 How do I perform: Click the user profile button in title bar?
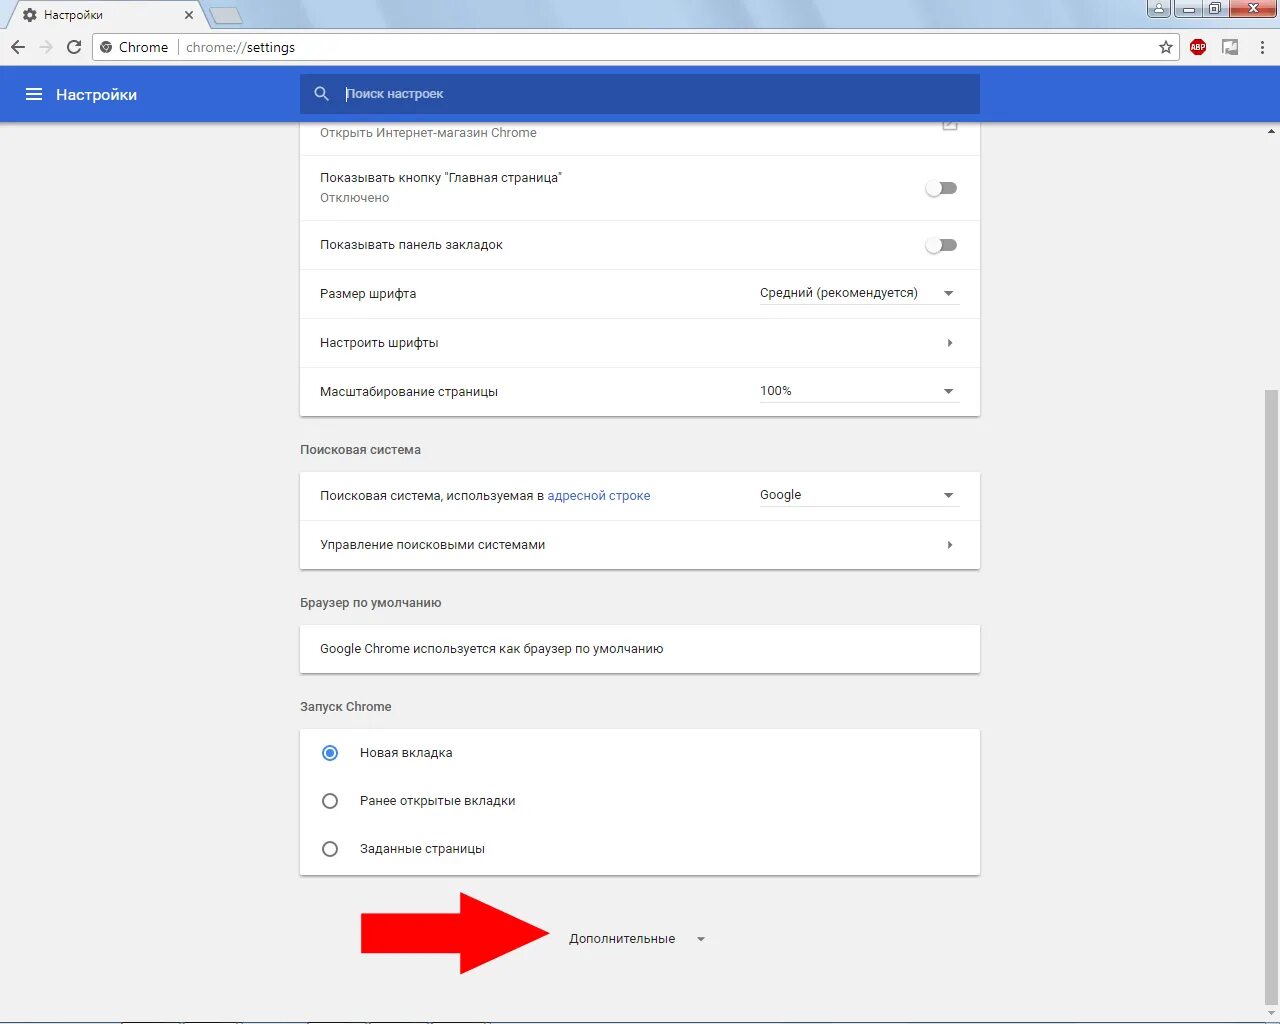click(1159, 9)
